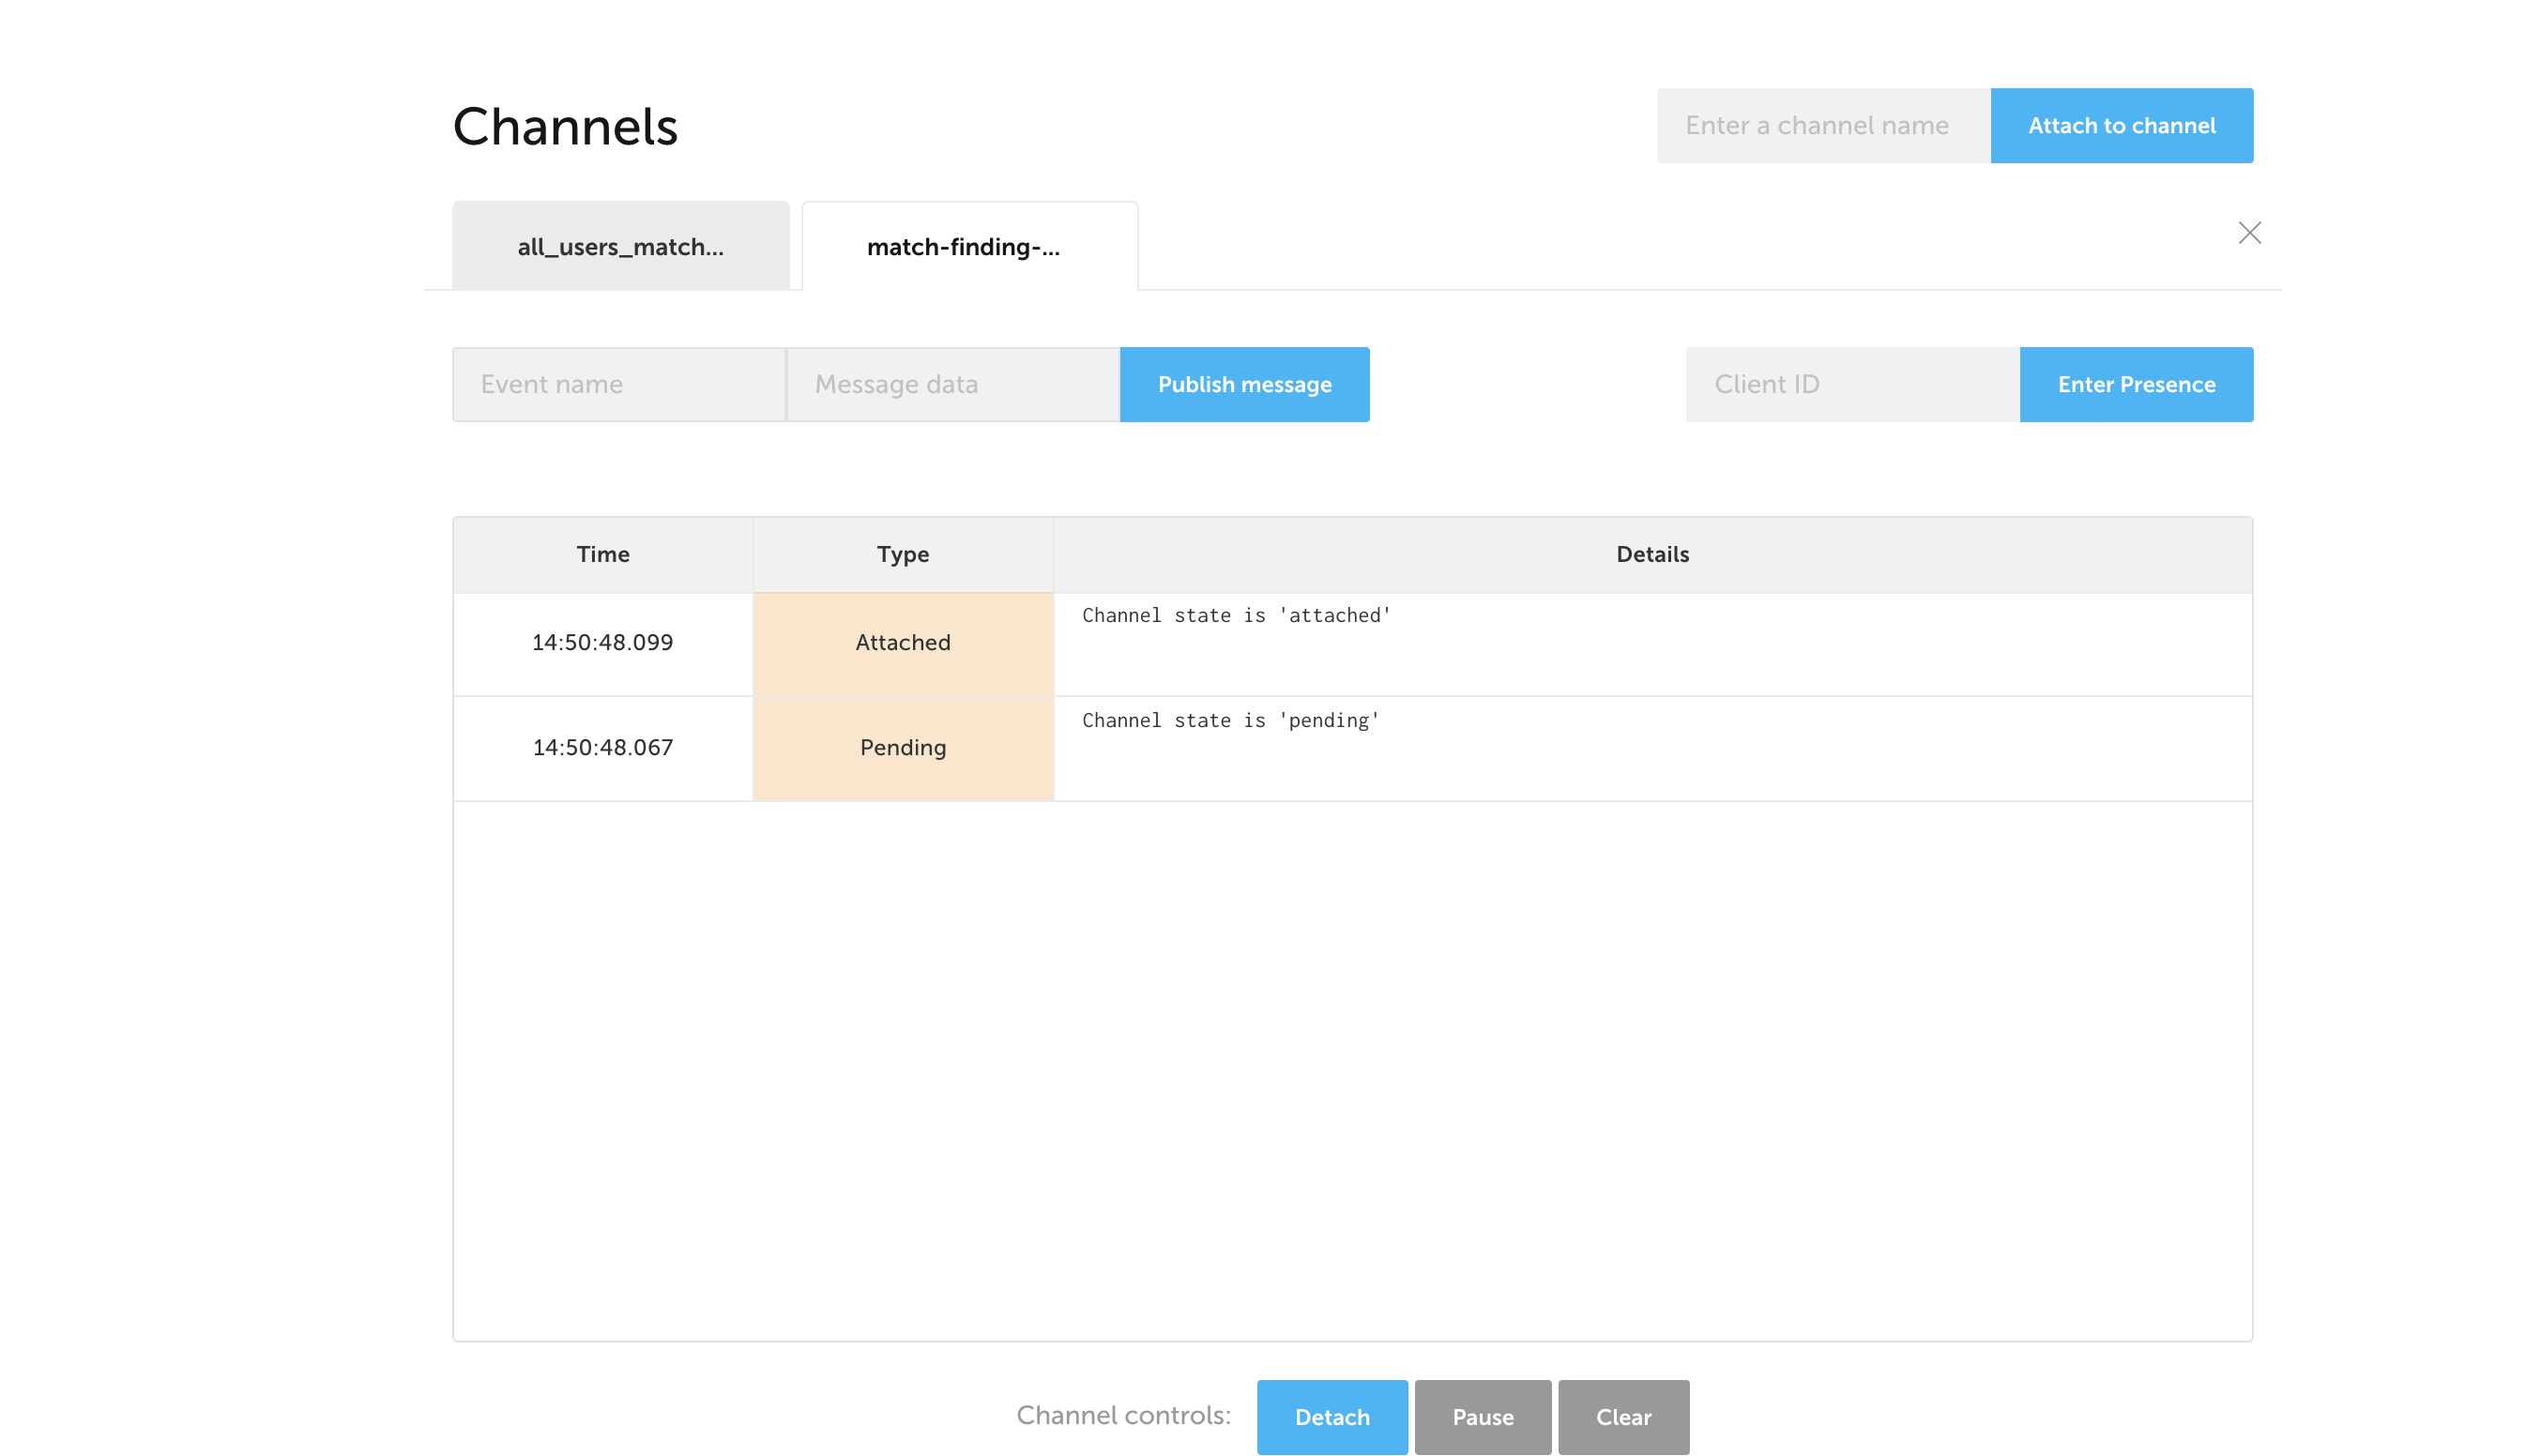Screen dimensions: 2526x1456
Task: Detach from the current channel
Action: pos(1332,1417)
